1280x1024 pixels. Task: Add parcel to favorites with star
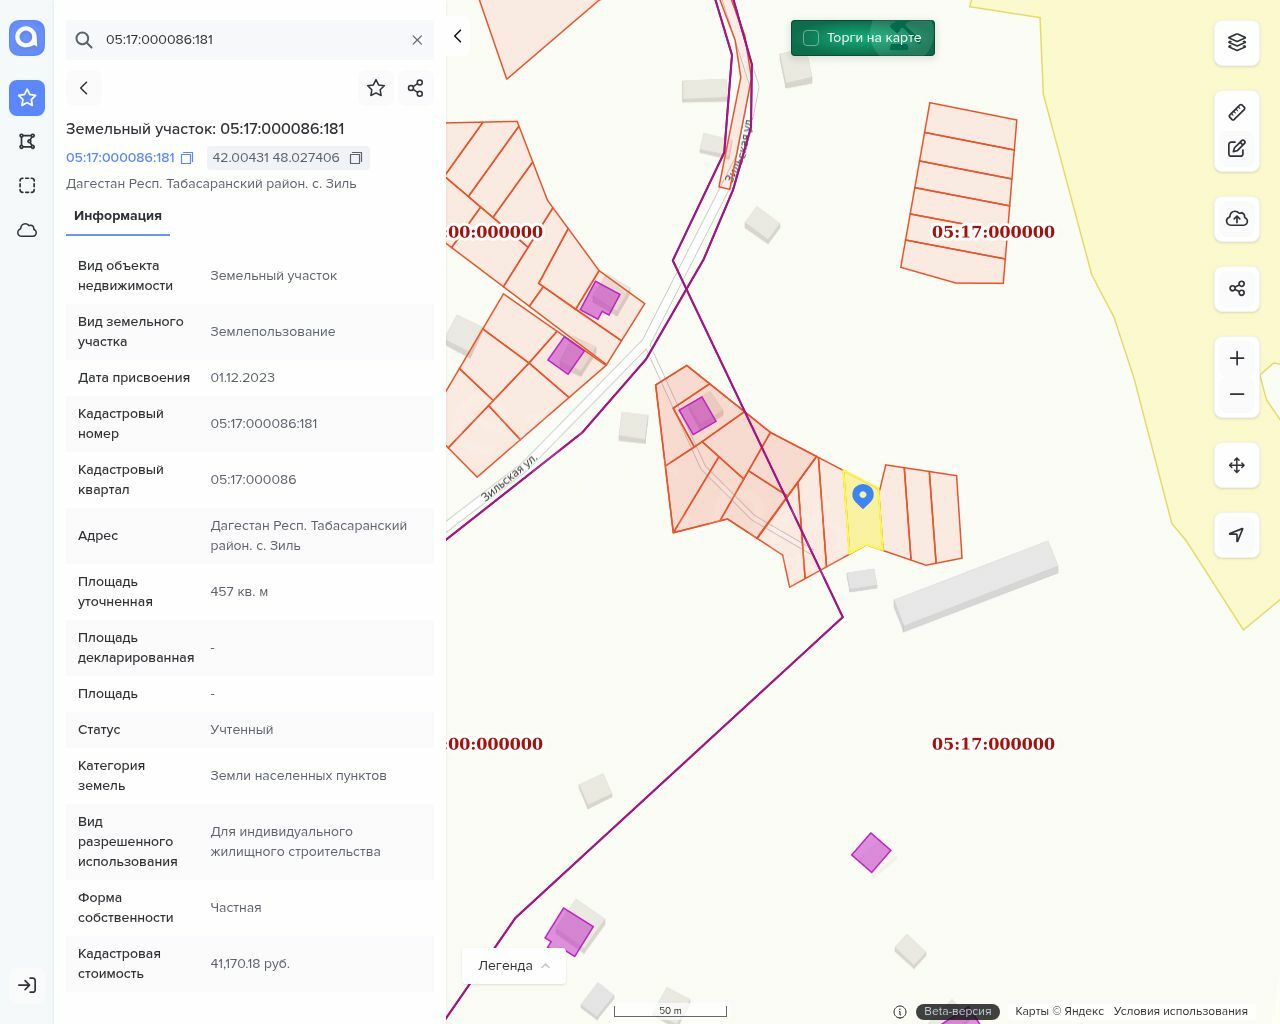pyautogui.click(x=376, y=88)
